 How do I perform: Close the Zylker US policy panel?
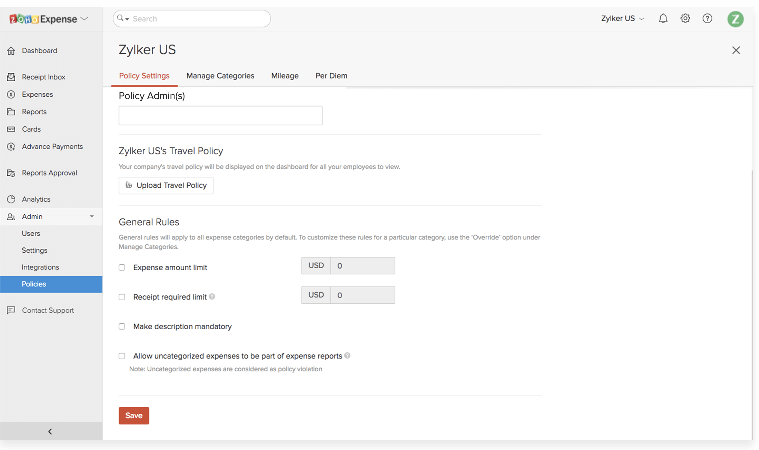pos(736,50)
